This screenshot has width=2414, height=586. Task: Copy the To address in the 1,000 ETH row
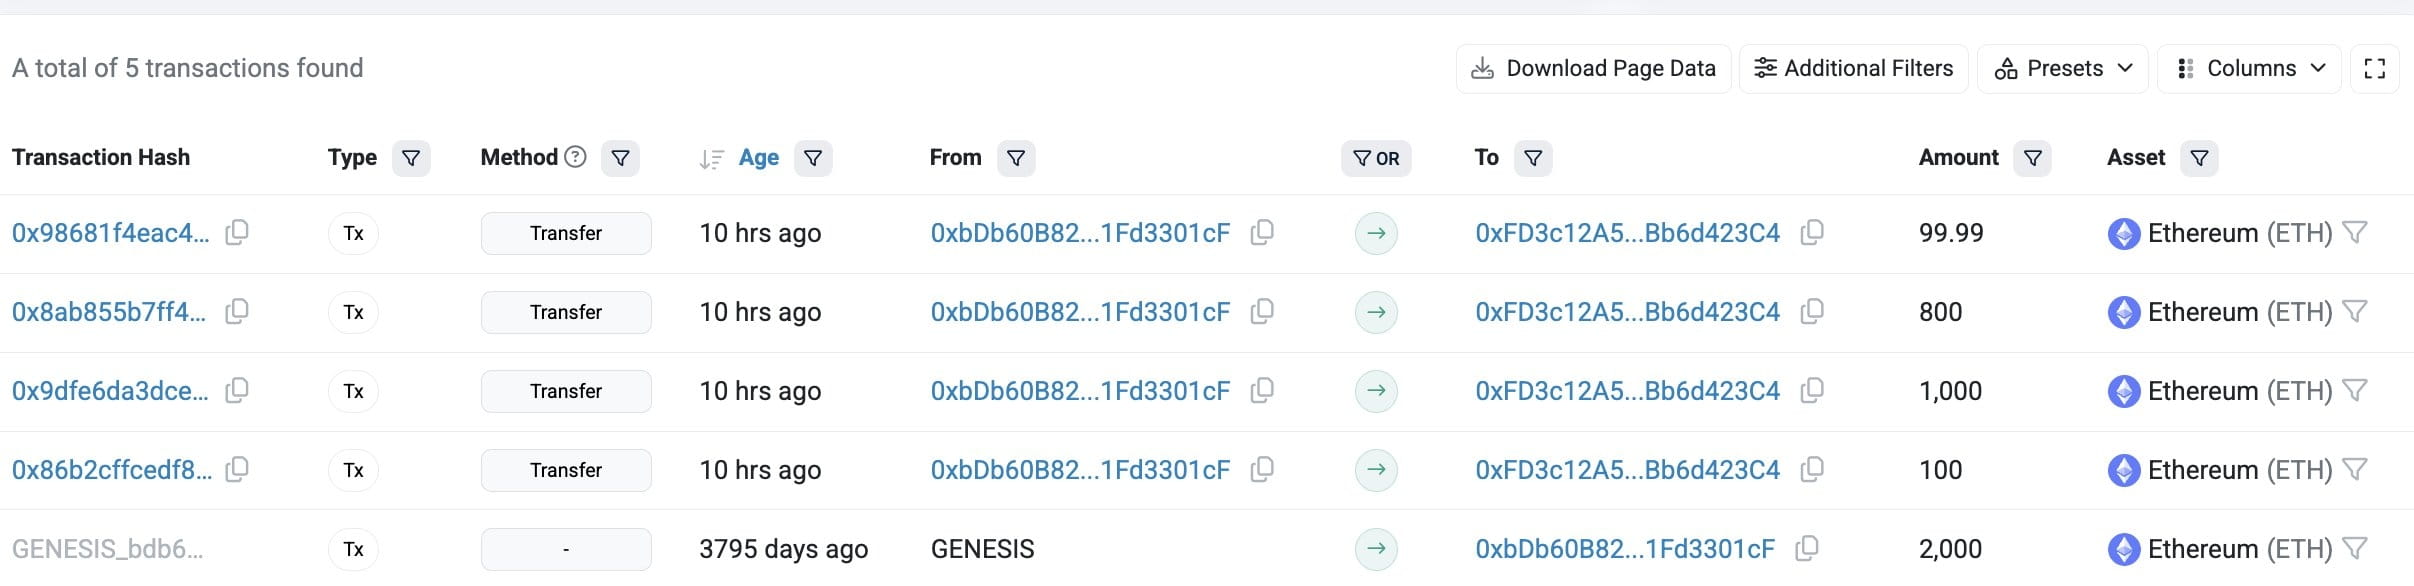(x=1811, y=391)
